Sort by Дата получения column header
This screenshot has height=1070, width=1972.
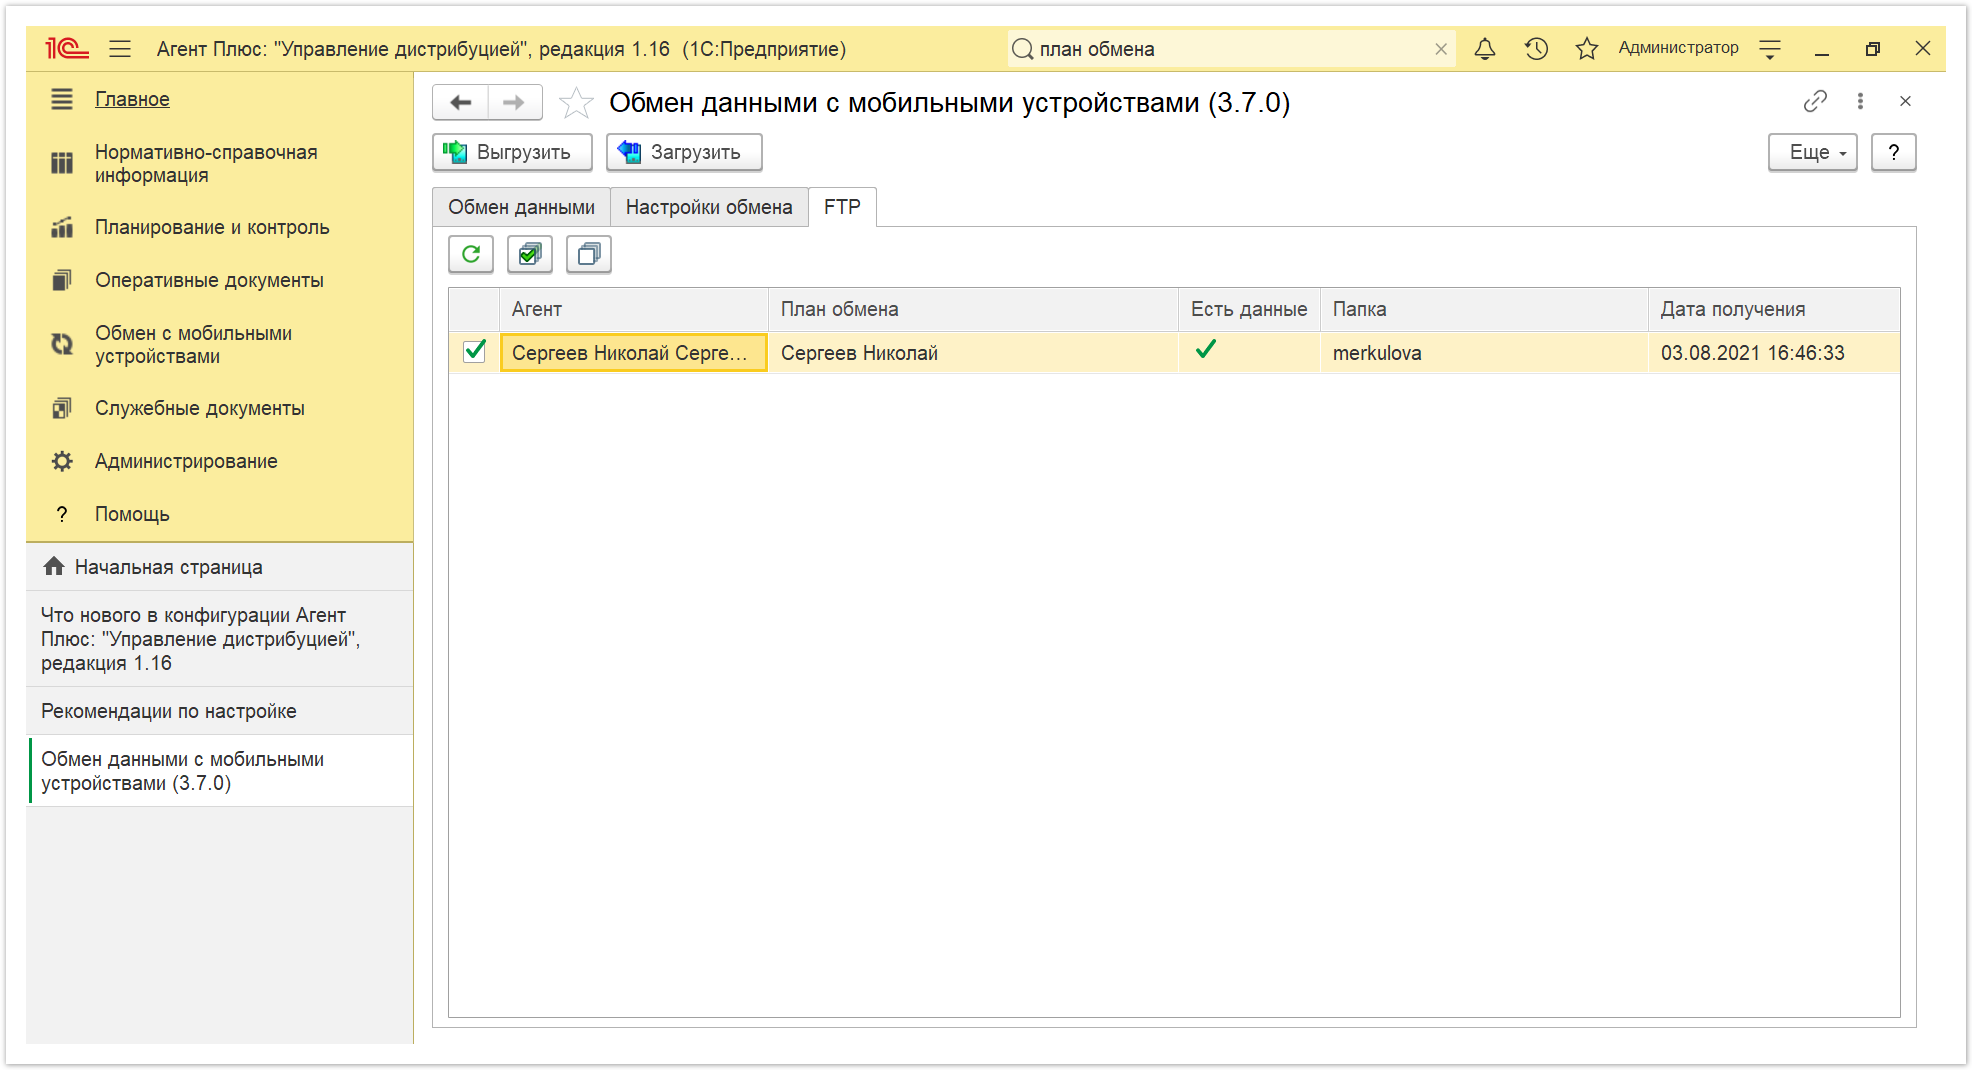pyautogui.click(x=1774, y=309)
